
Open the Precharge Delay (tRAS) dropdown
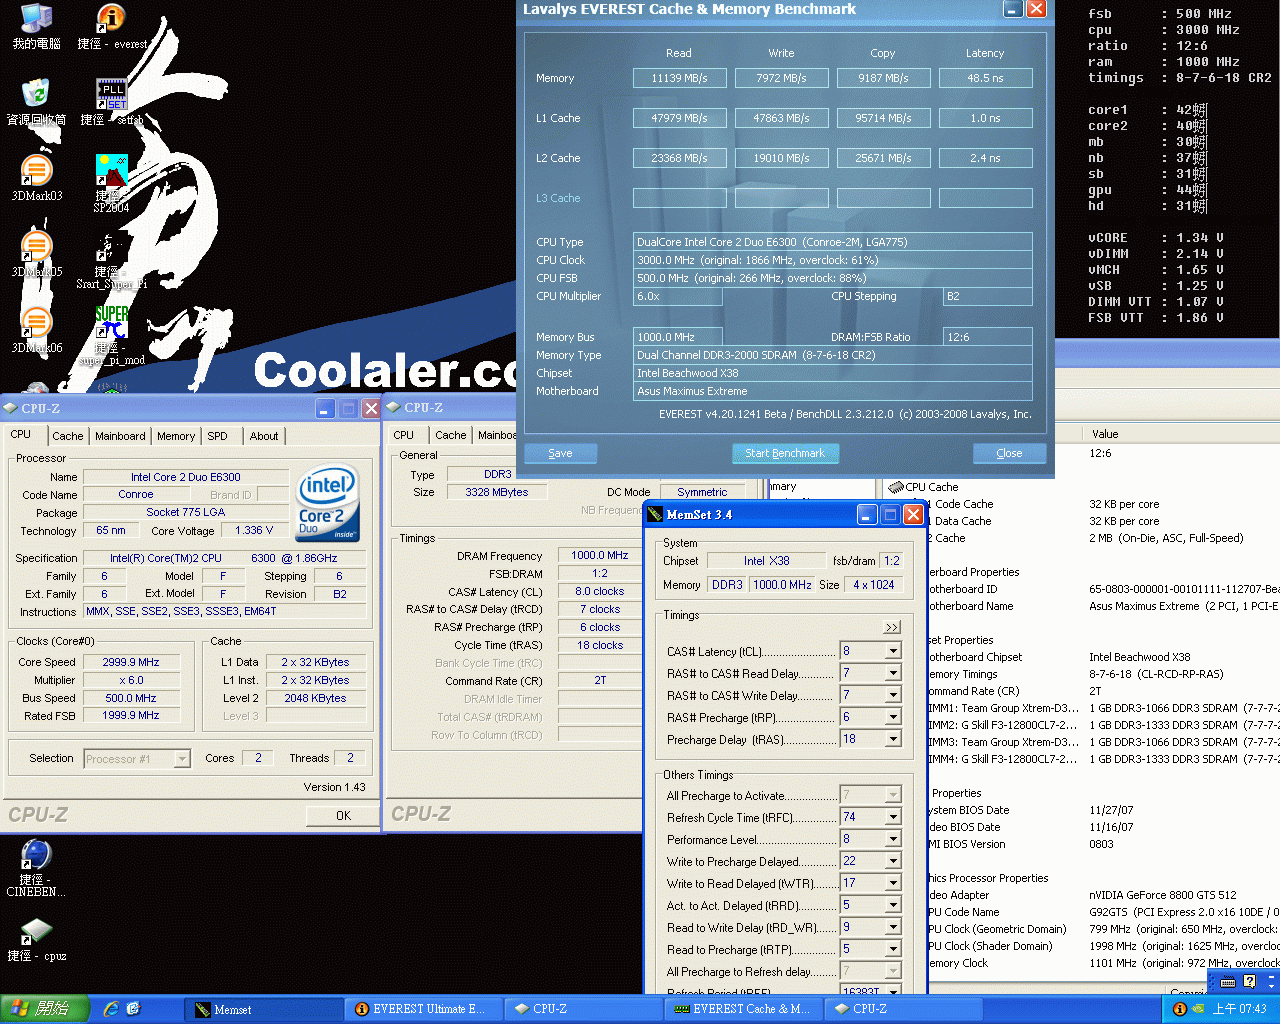click(893, 739)
